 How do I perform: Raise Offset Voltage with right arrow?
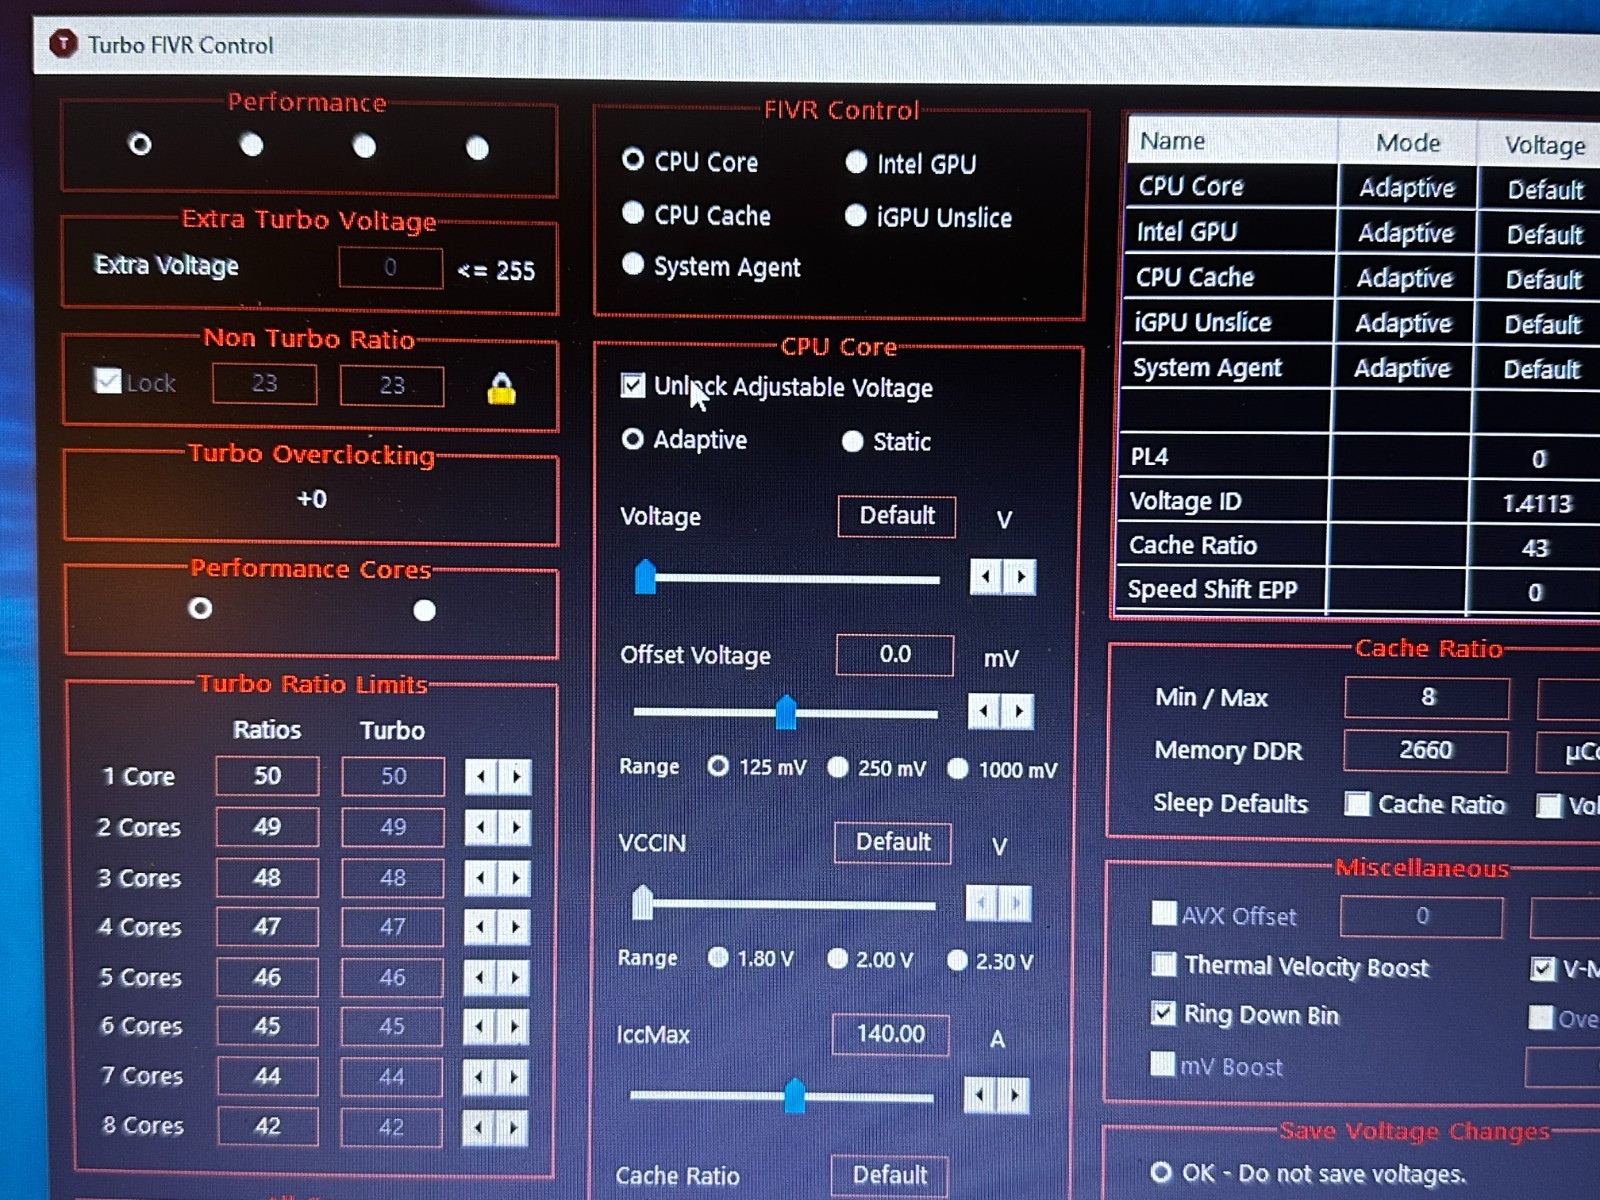pyautogui.click(x=1018, y=711)
